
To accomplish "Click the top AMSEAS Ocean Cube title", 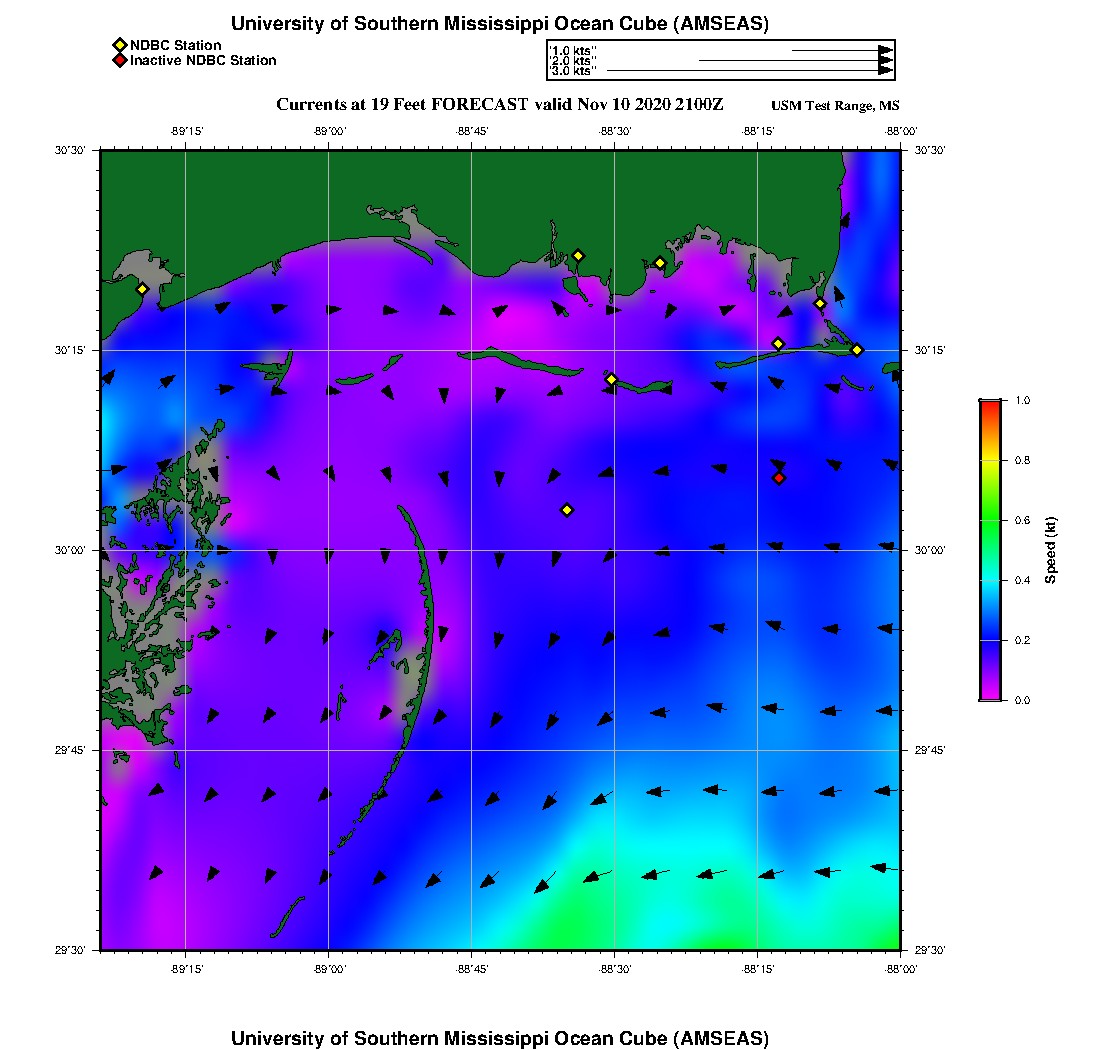I will (500, 23).
